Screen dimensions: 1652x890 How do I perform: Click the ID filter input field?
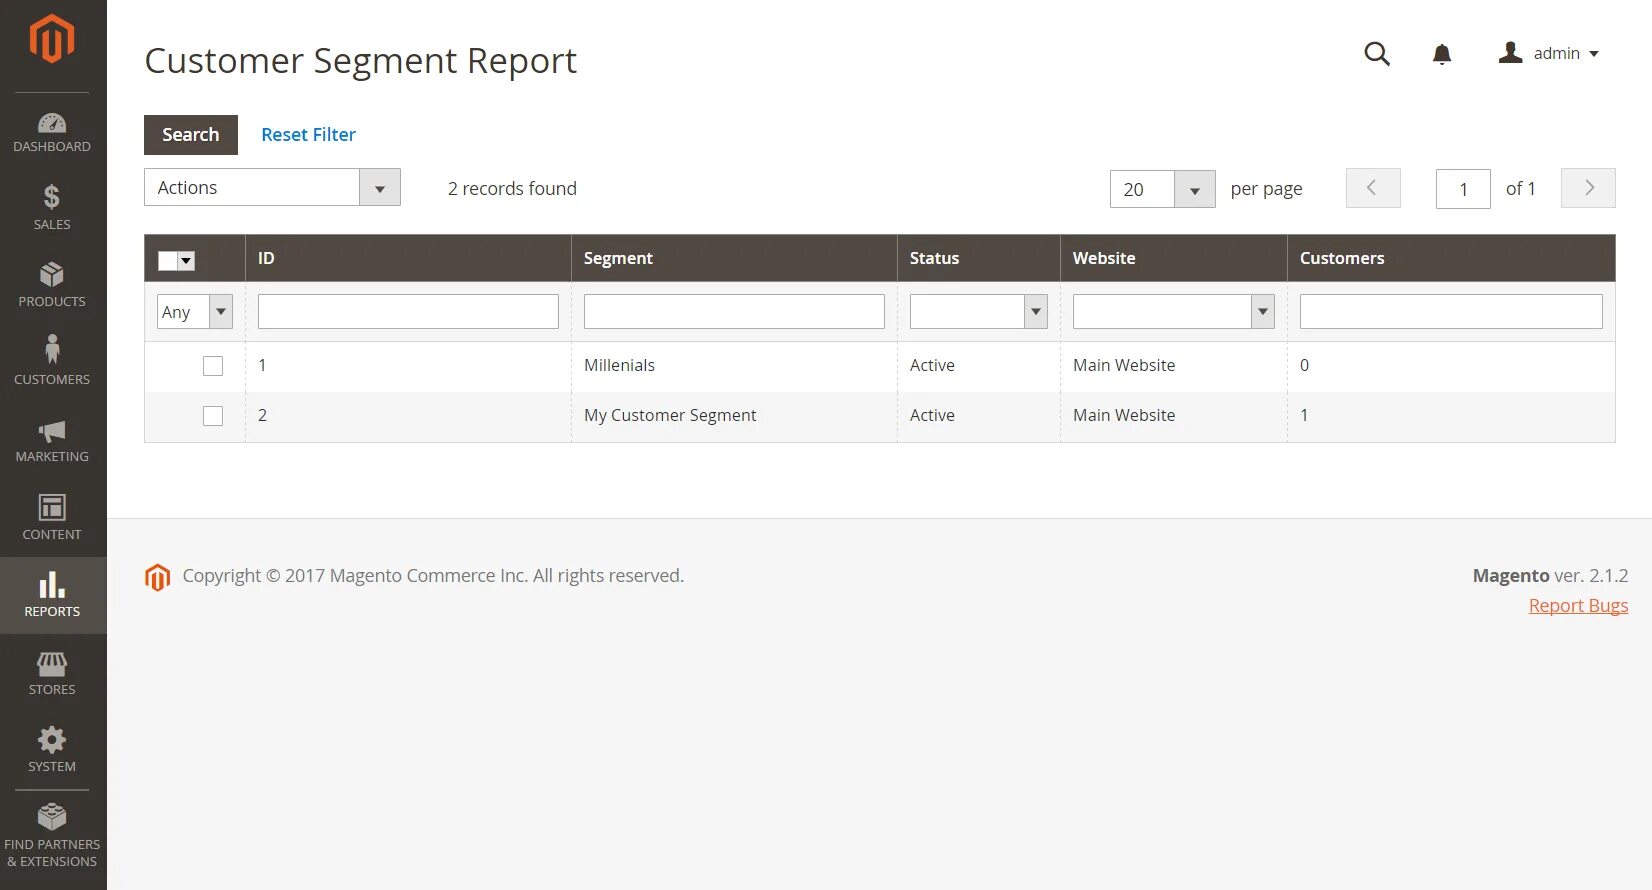pos(408,312)
